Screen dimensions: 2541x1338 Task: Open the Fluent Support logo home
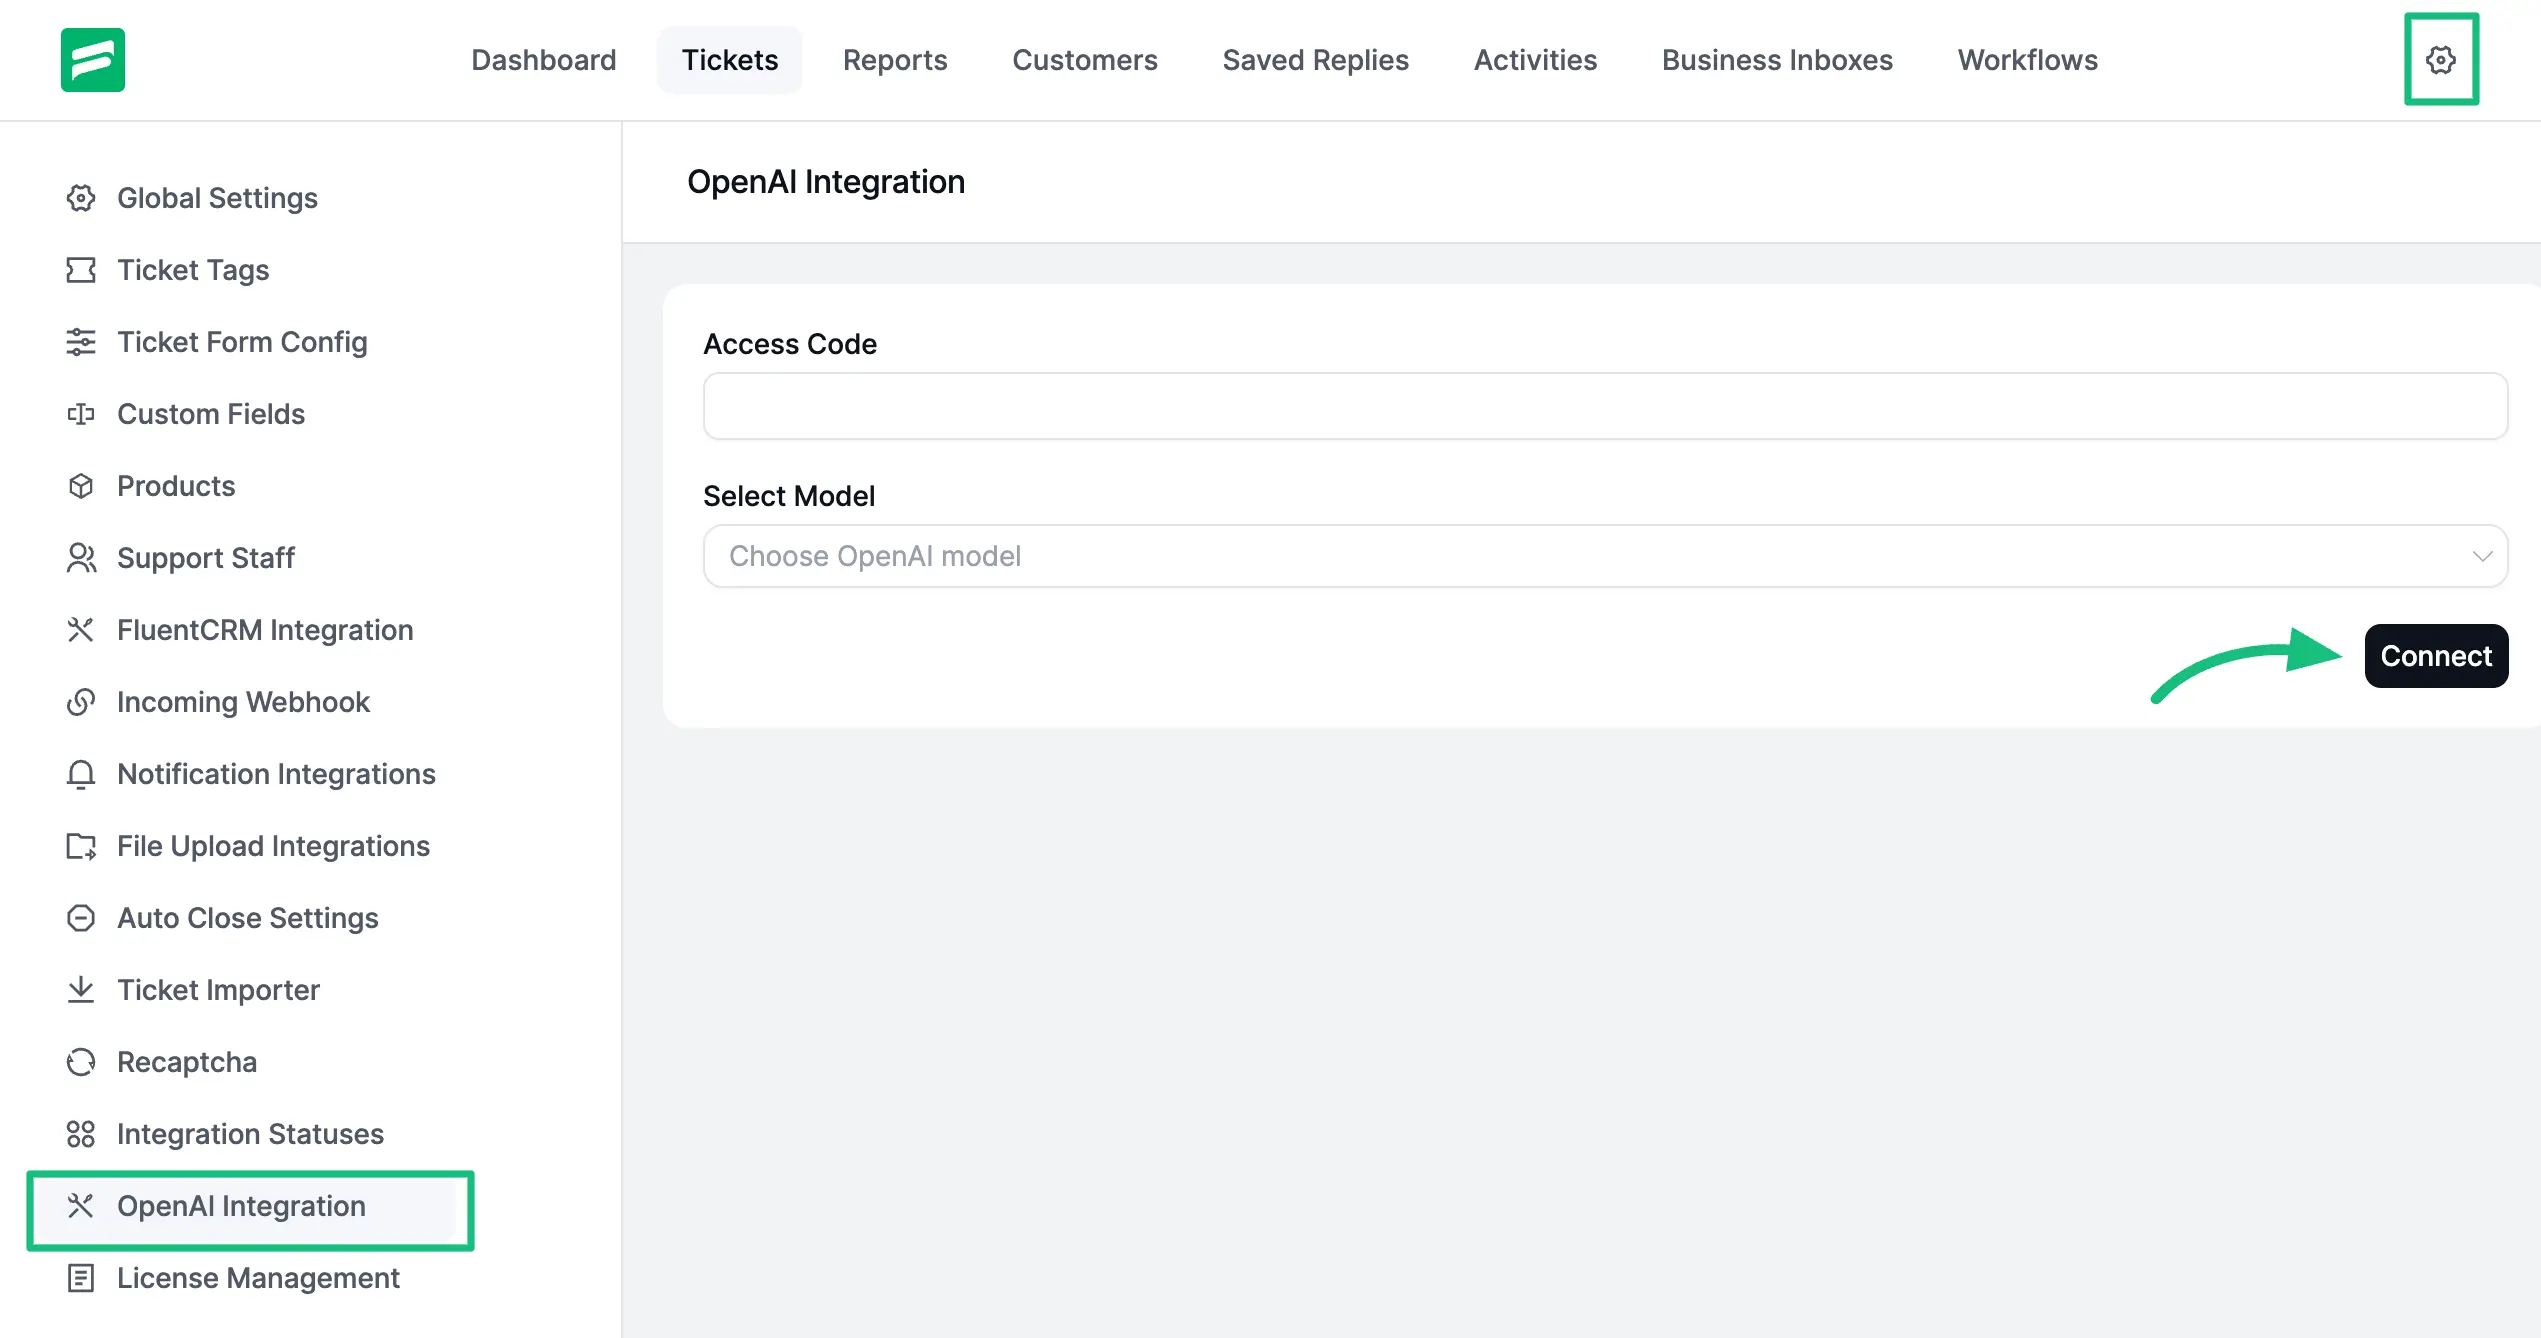92,60
